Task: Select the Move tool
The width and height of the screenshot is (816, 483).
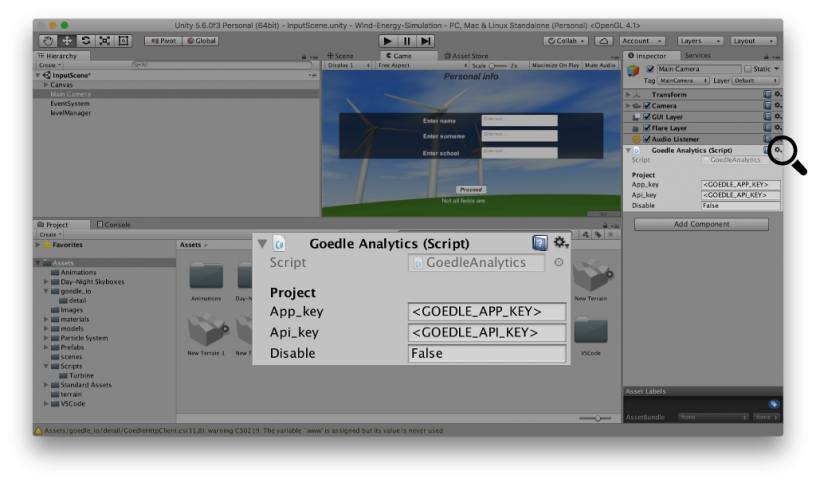Action: 67,41
